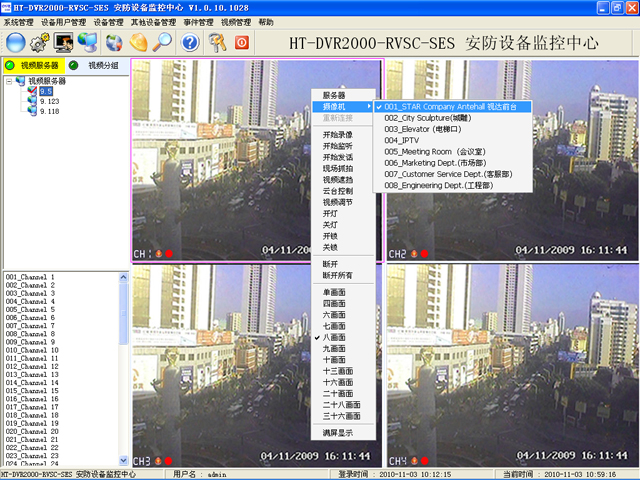Image resolution: width=640 pixels, height=480 pixels.
Task: Choose camera 005_Meeting Room
Action: coord(452,151)
